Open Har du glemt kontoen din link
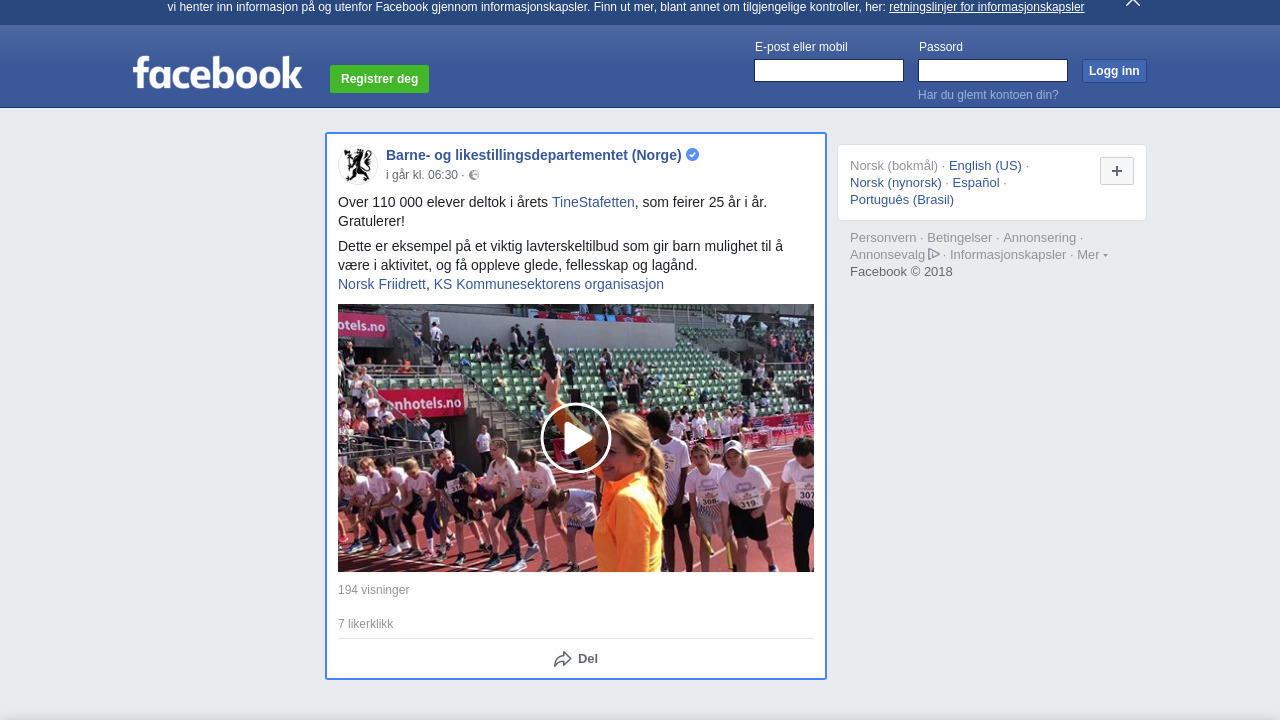 point(988,95)
